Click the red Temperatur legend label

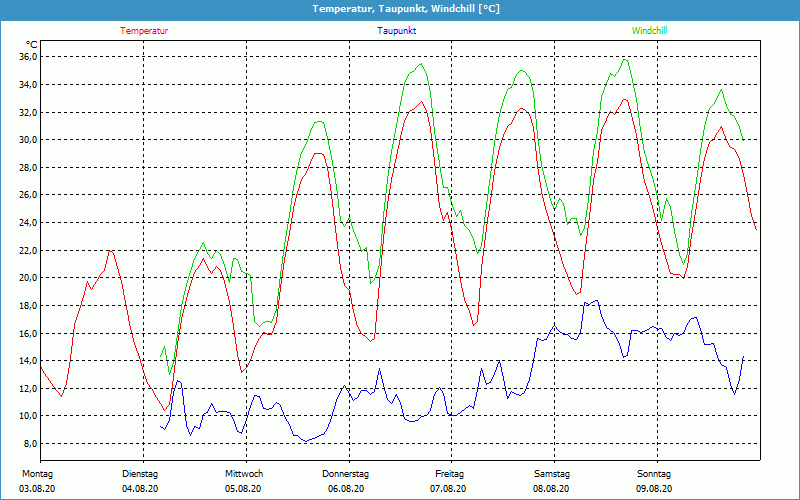(144, 31)
